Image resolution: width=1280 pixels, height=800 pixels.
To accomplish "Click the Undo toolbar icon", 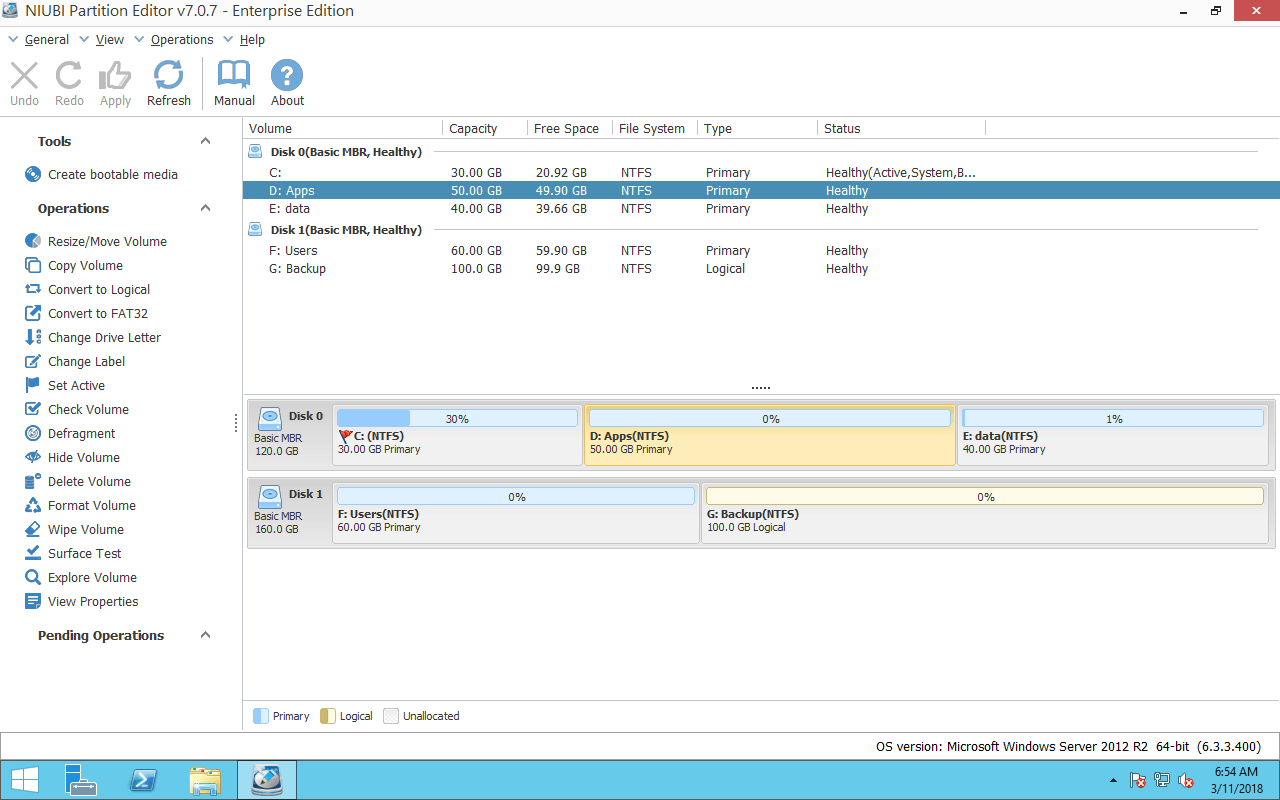I will [x=24, y=76].
